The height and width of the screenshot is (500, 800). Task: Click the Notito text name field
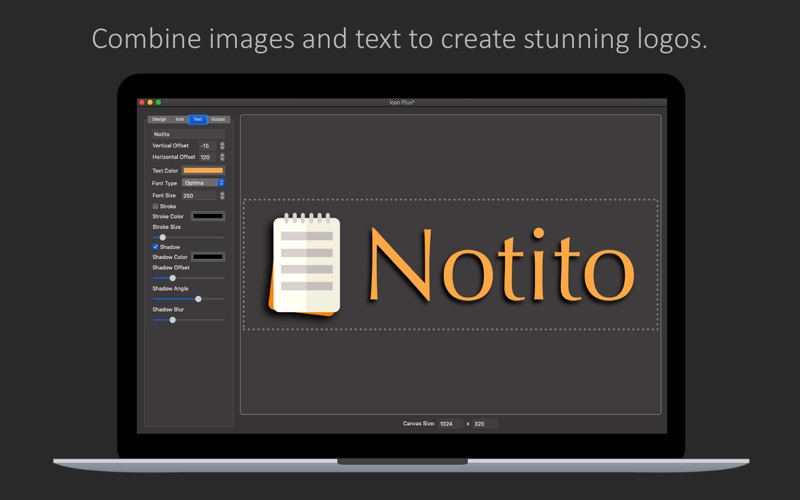(188, 133)
